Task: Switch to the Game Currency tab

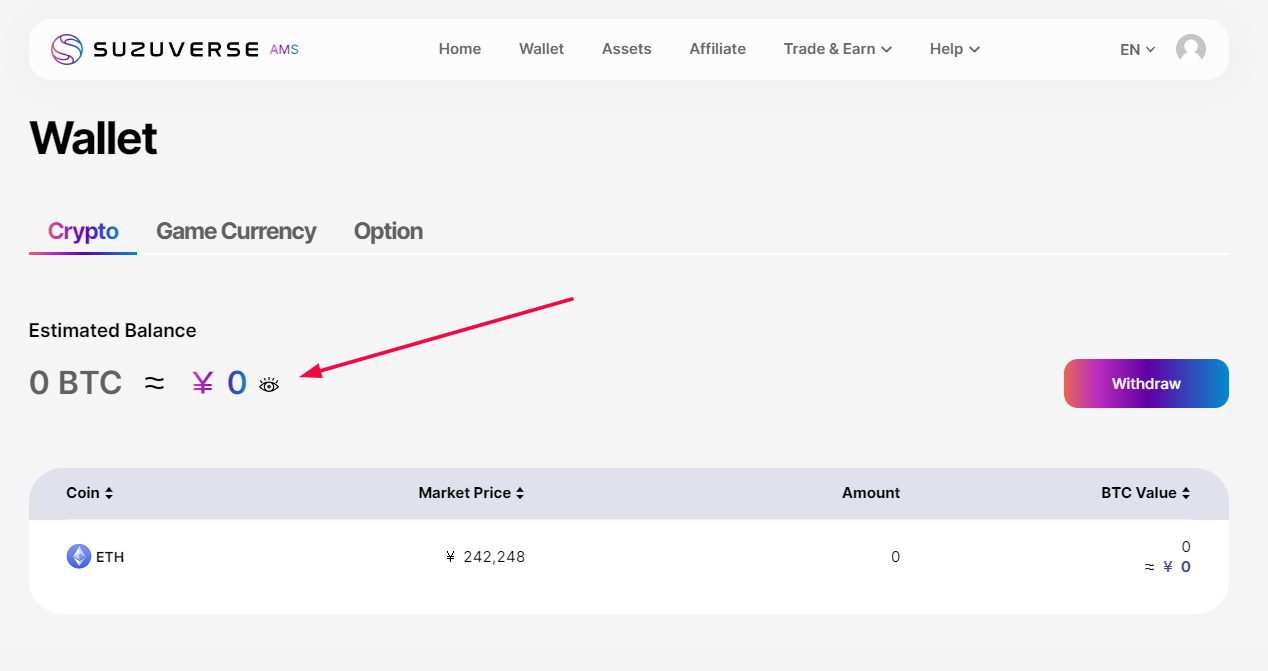Action: [x=236, y=231]
